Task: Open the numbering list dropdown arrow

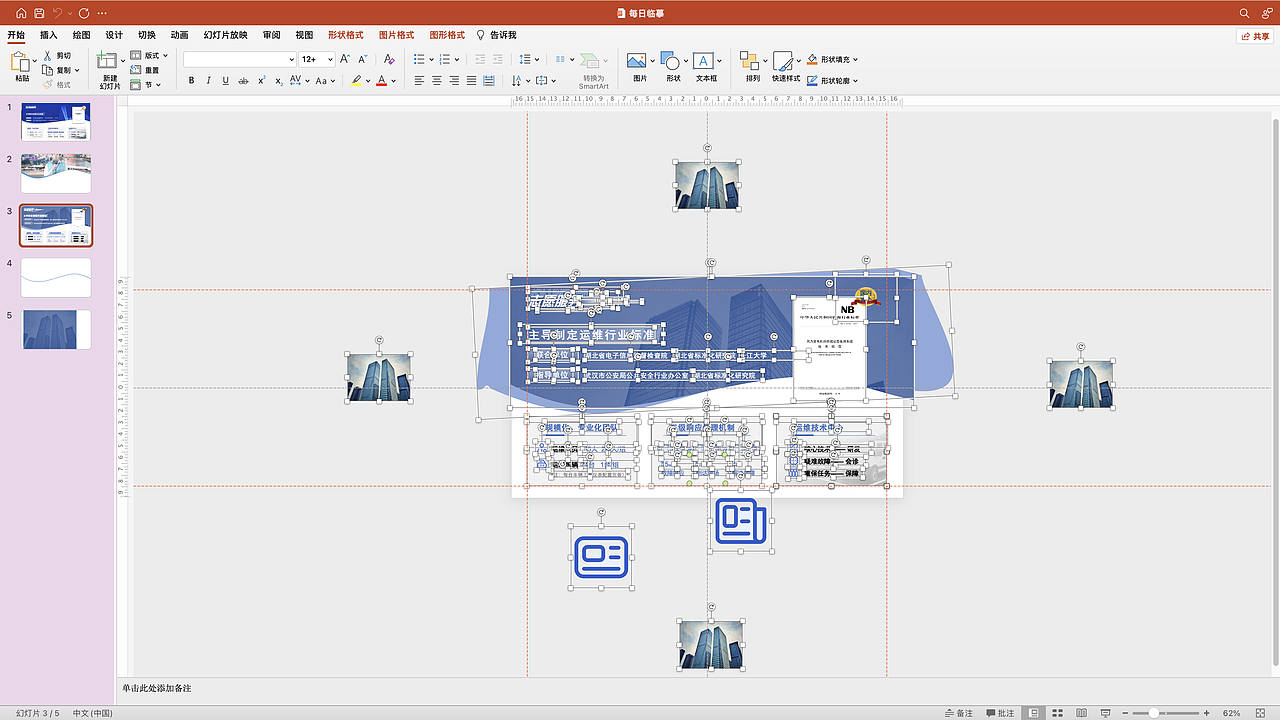Action: (458, 59)
